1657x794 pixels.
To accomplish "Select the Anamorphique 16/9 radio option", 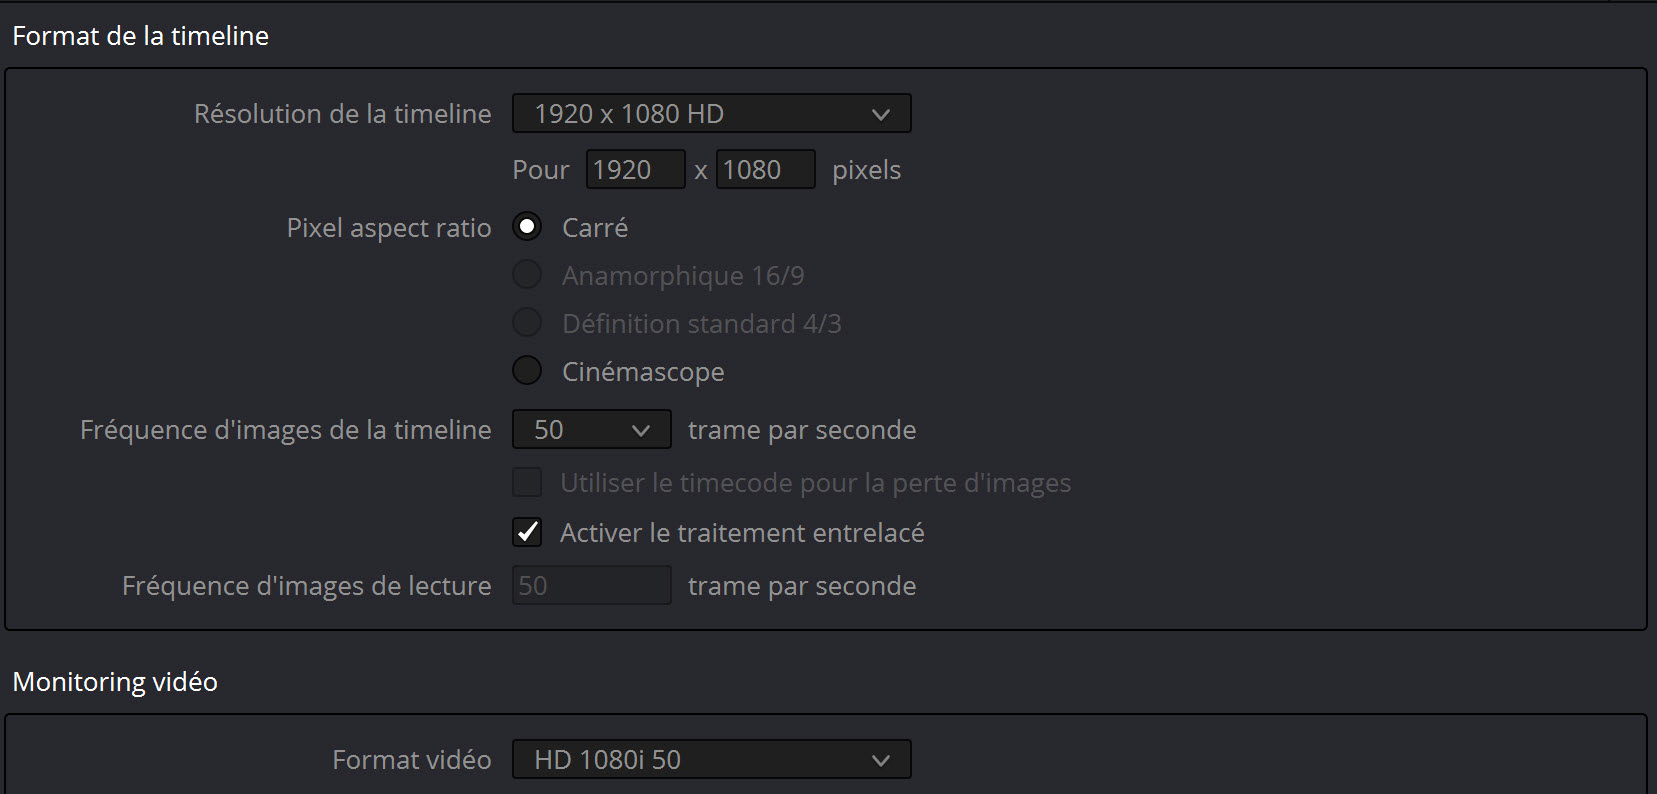I will (x=527, y=275).
